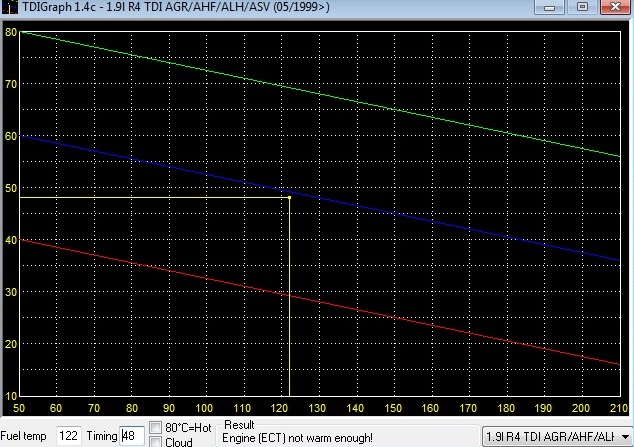The width and height of the screenshot is (634, 447).
Task: Click the yellow horizontal indicator line
Action: [x=150, y=197]
